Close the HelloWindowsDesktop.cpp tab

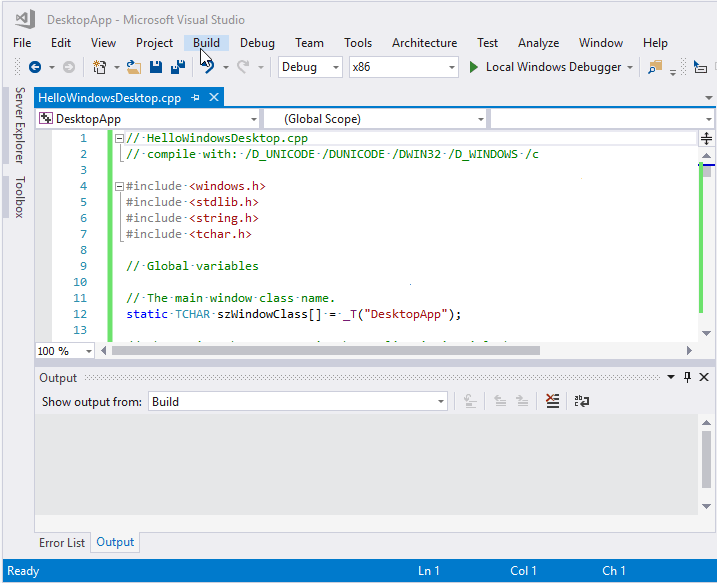pyautogui.click(x=214, y=98)
